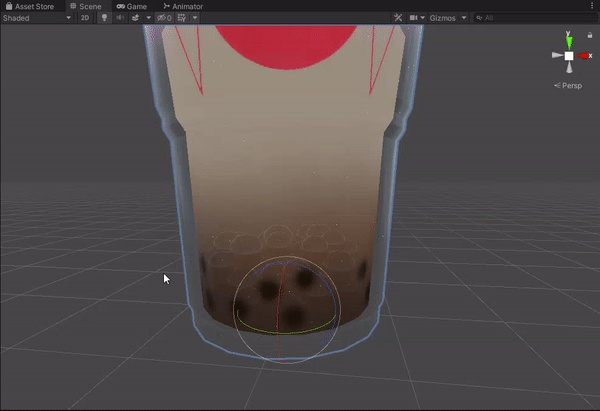Open the panel options three-dot menu
Screen dimensions: 600x411
point(592,6)
